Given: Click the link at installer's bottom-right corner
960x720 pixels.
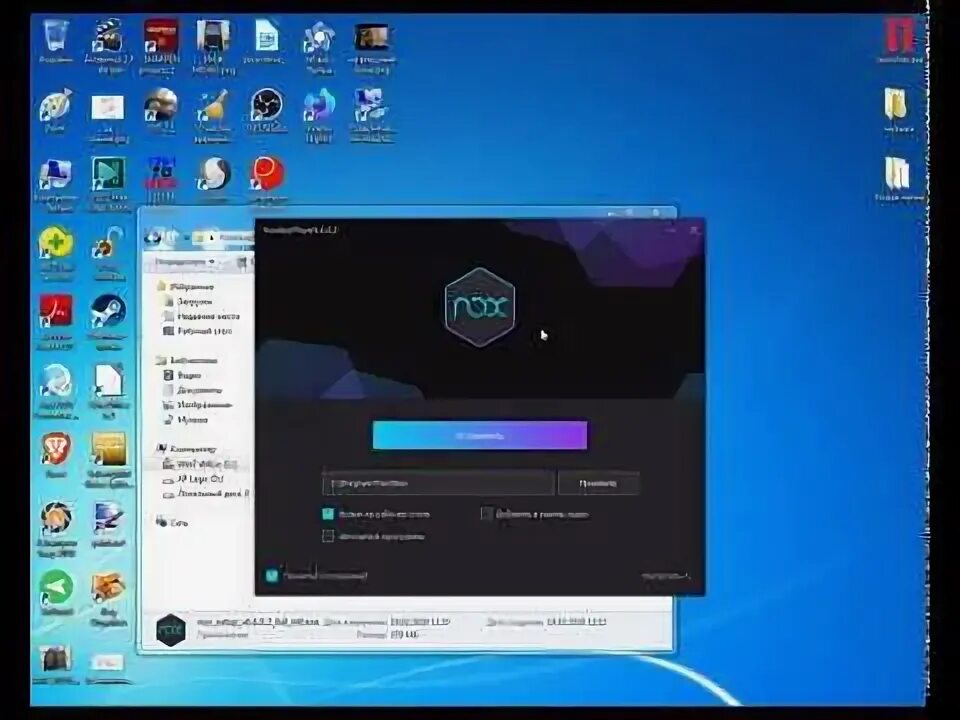Looking at the screenshot, I should [x=666, y=576].
